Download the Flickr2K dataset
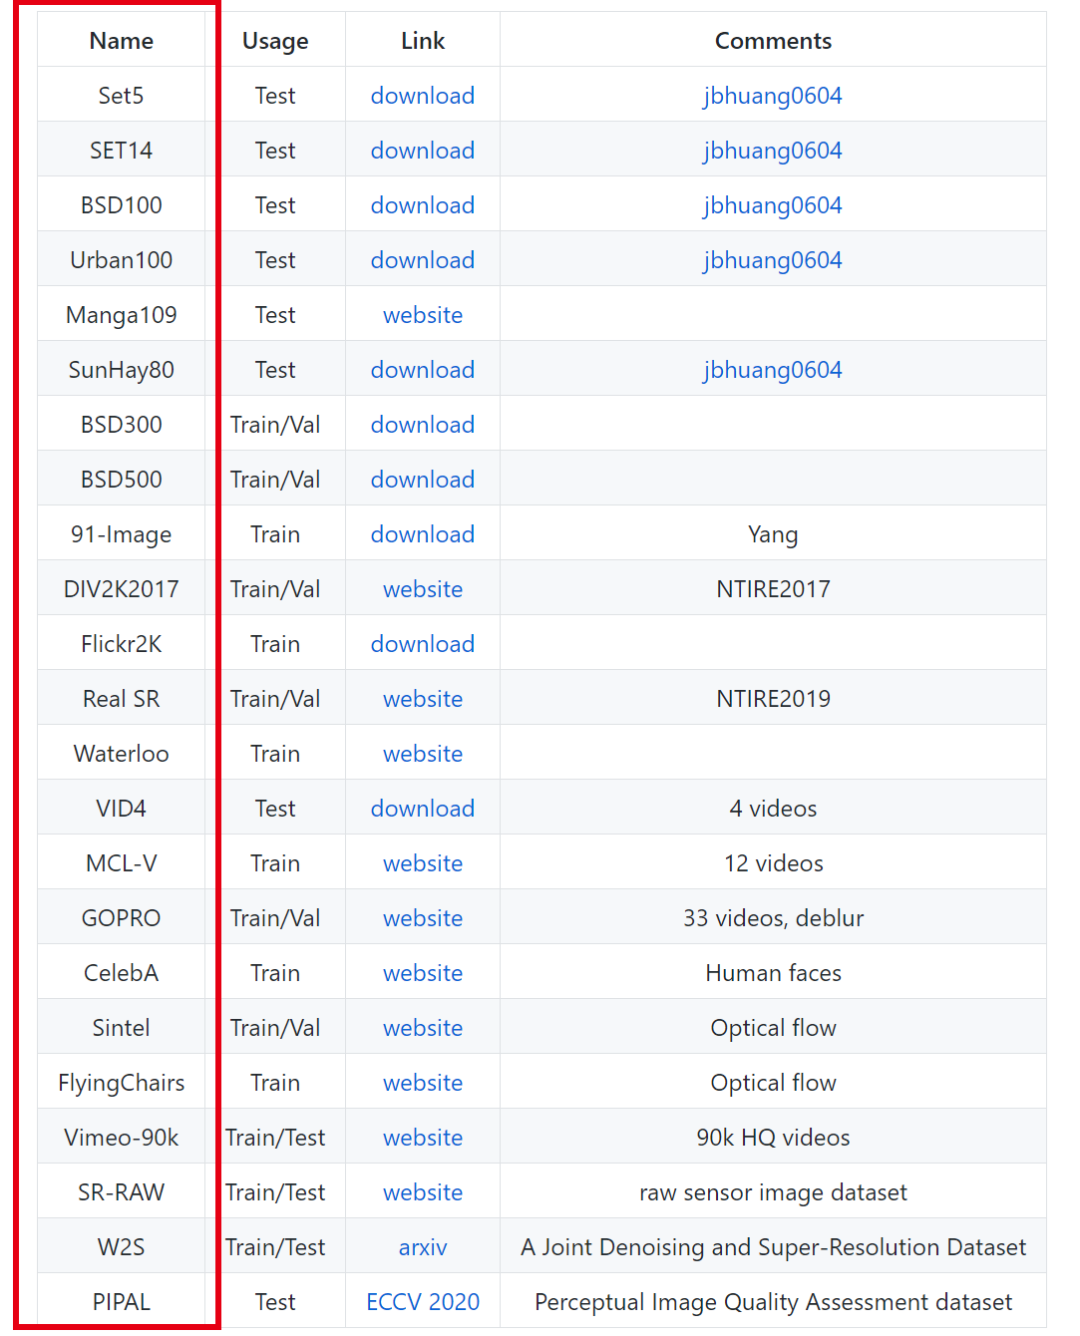The width and height of the screenshot is (1080, 1336). (422, 645)
